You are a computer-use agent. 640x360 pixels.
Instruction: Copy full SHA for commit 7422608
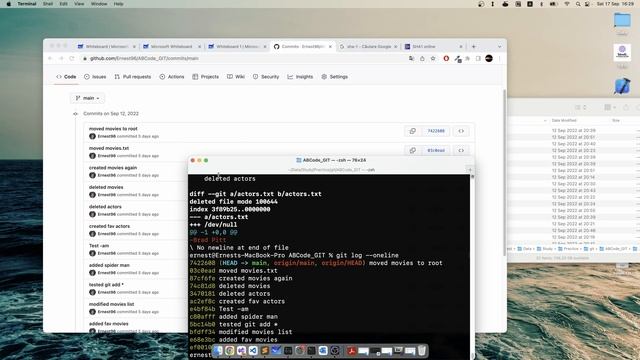[413, 131]
